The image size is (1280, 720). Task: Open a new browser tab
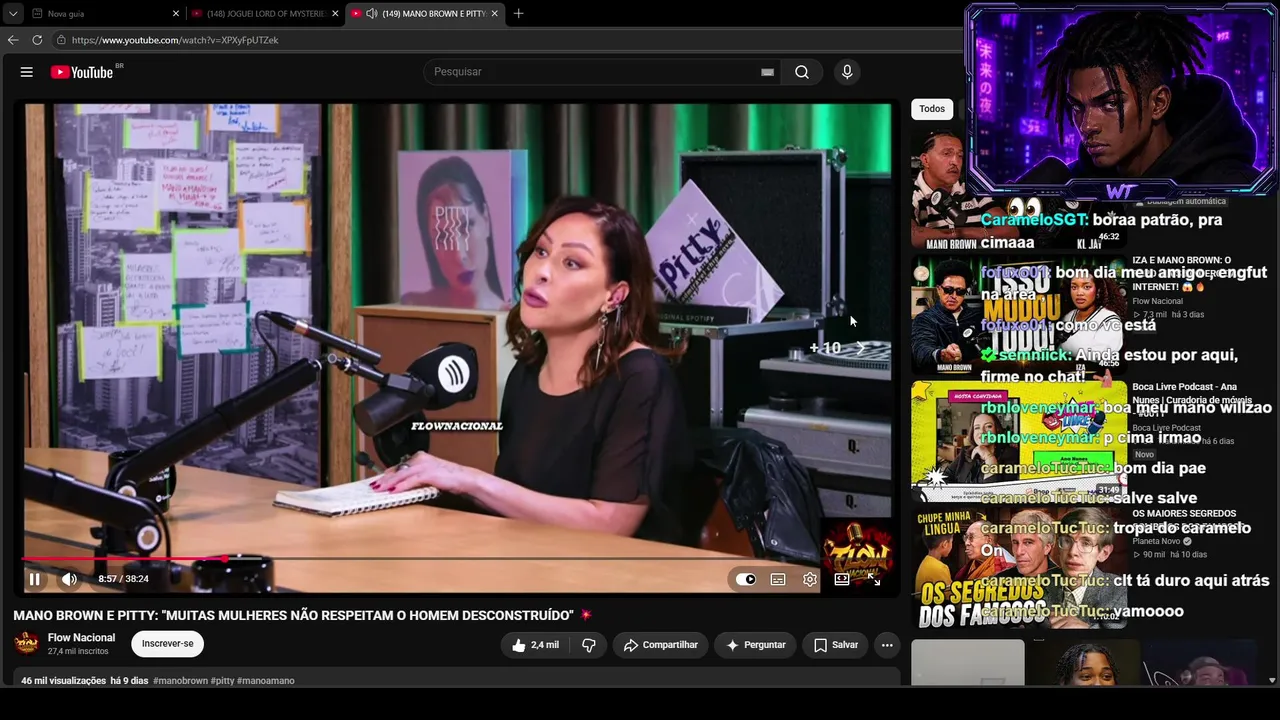point(518,14)
